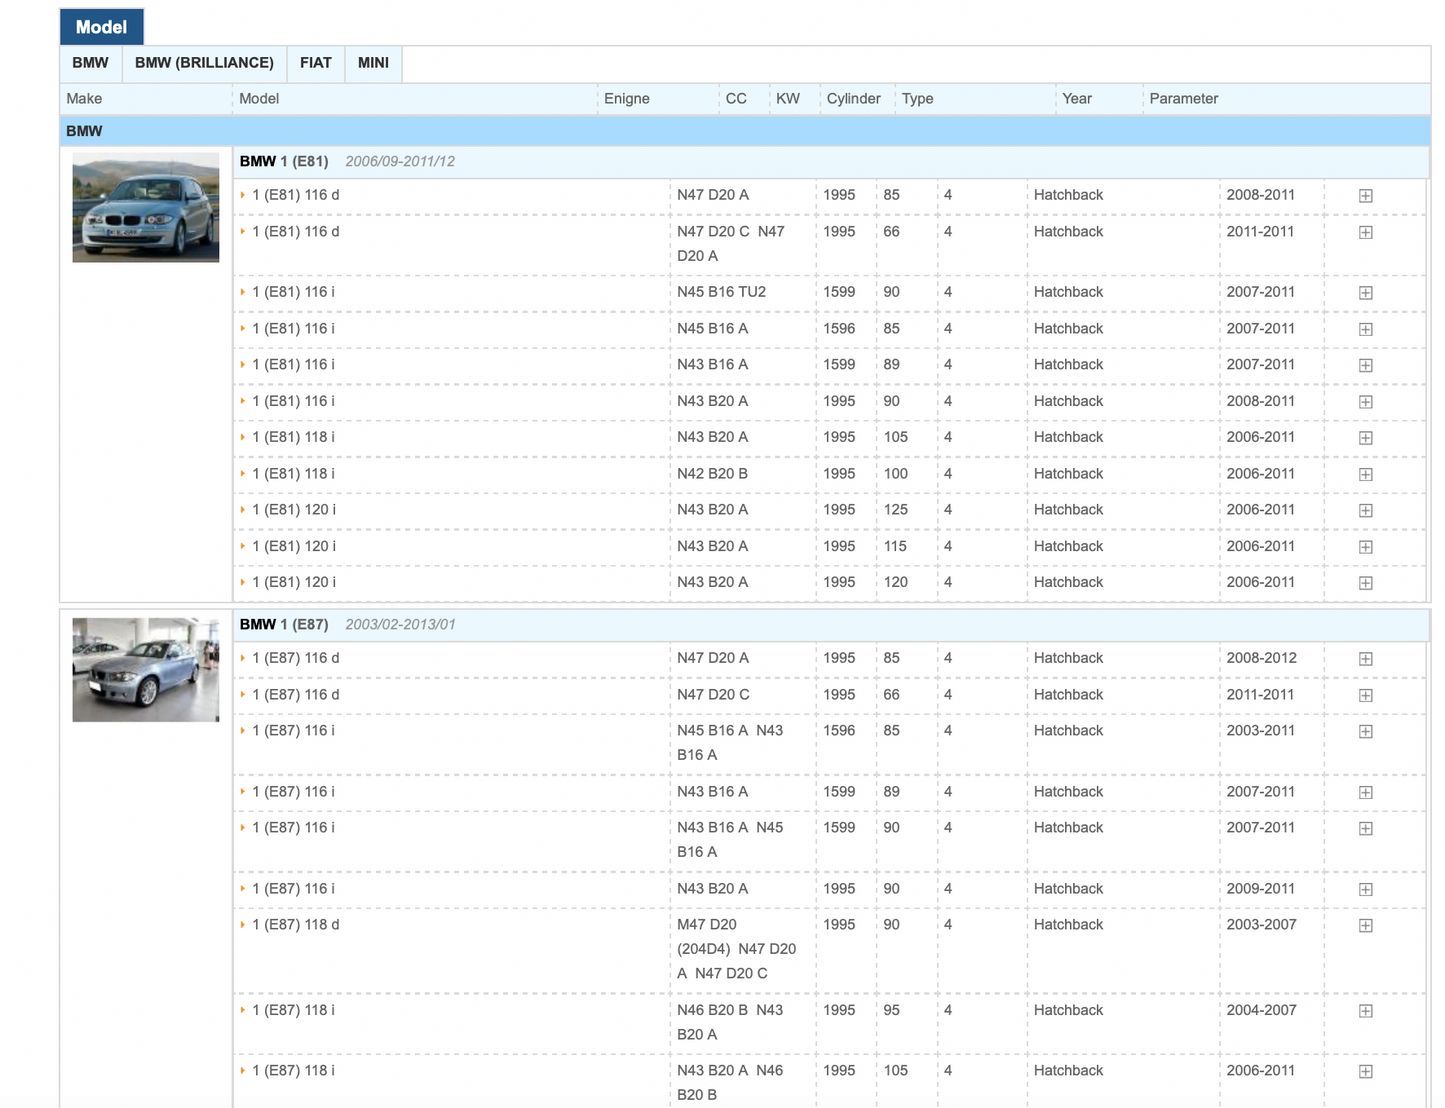Open 1 (E87) 118 d model link
The height and width of the screenshot is (1108, 1445).
295,925
